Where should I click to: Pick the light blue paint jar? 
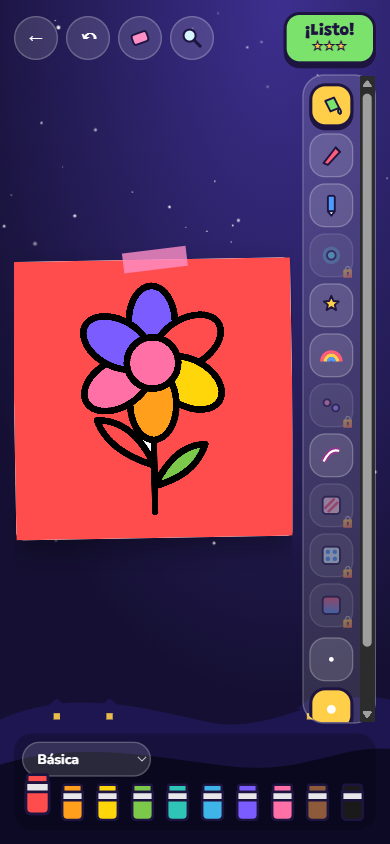(x=212, y=802)
